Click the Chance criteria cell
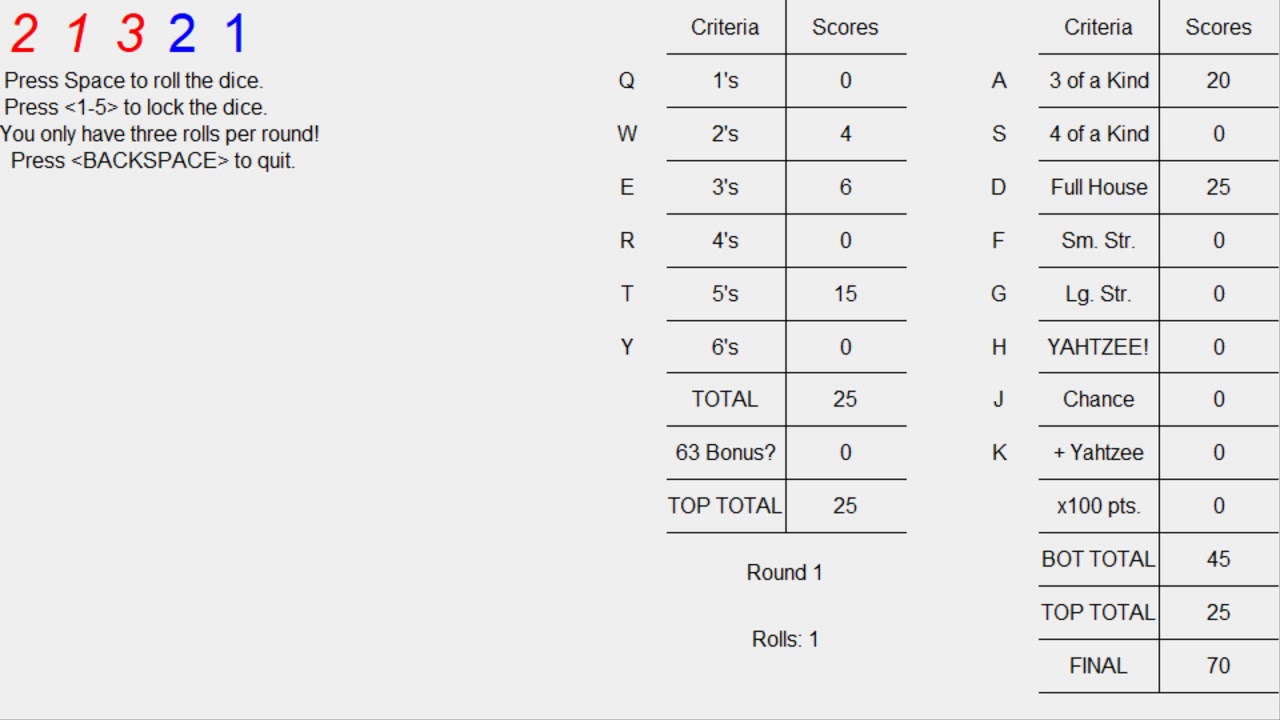 (x=1098, y=400)
